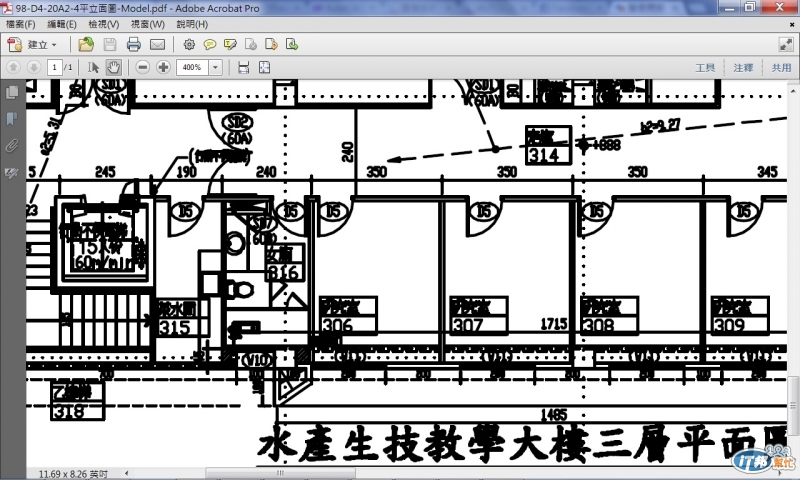
Task: Open the 檢視(V) menu
Action: click(104, 24)
